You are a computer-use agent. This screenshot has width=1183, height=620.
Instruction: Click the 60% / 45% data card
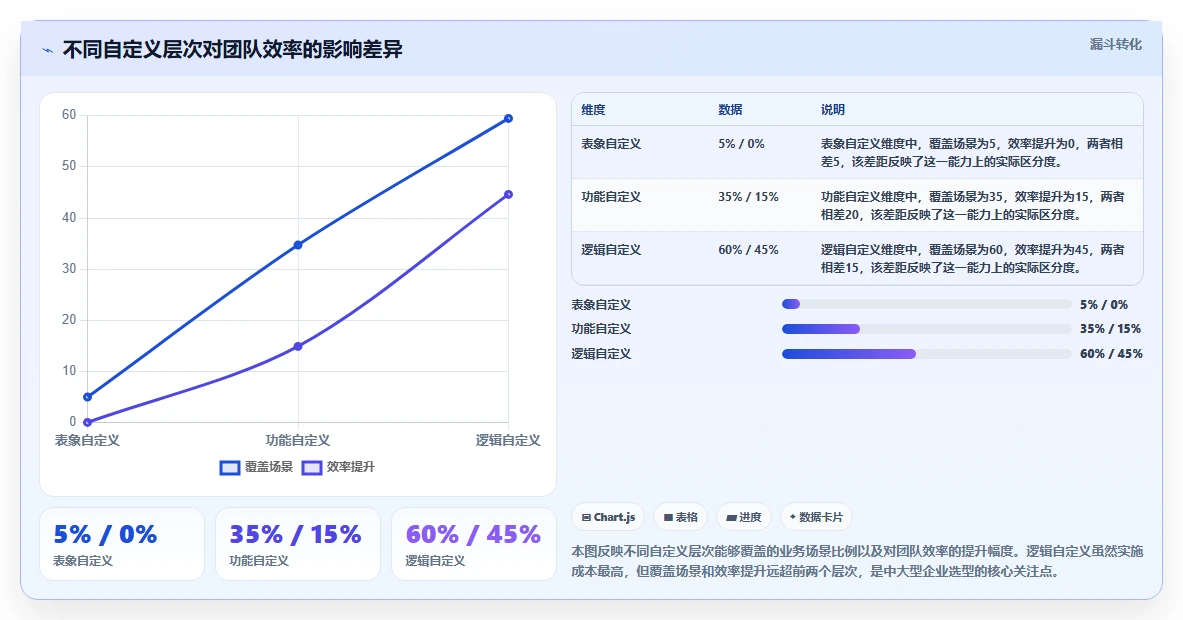pos(474,544)
